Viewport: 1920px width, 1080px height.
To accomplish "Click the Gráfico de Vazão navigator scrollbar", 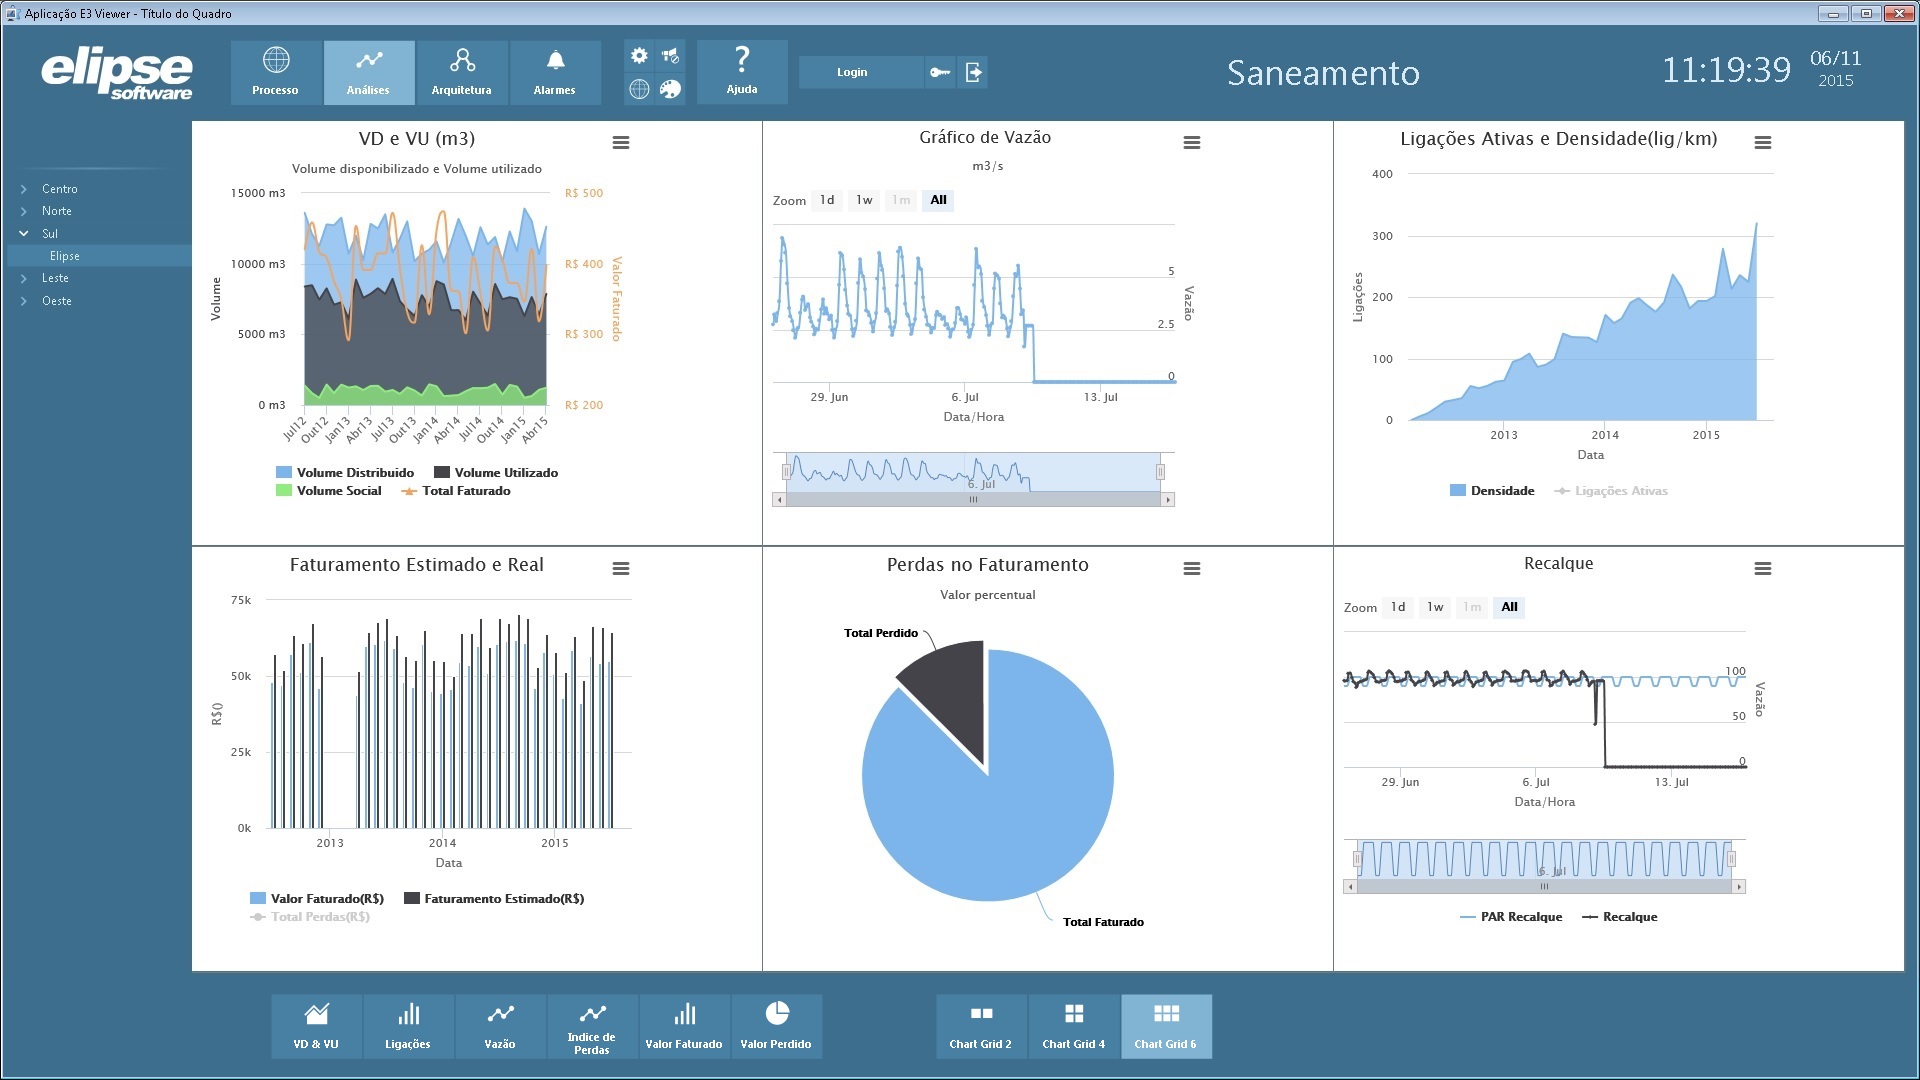I will (x=973, y=499).
